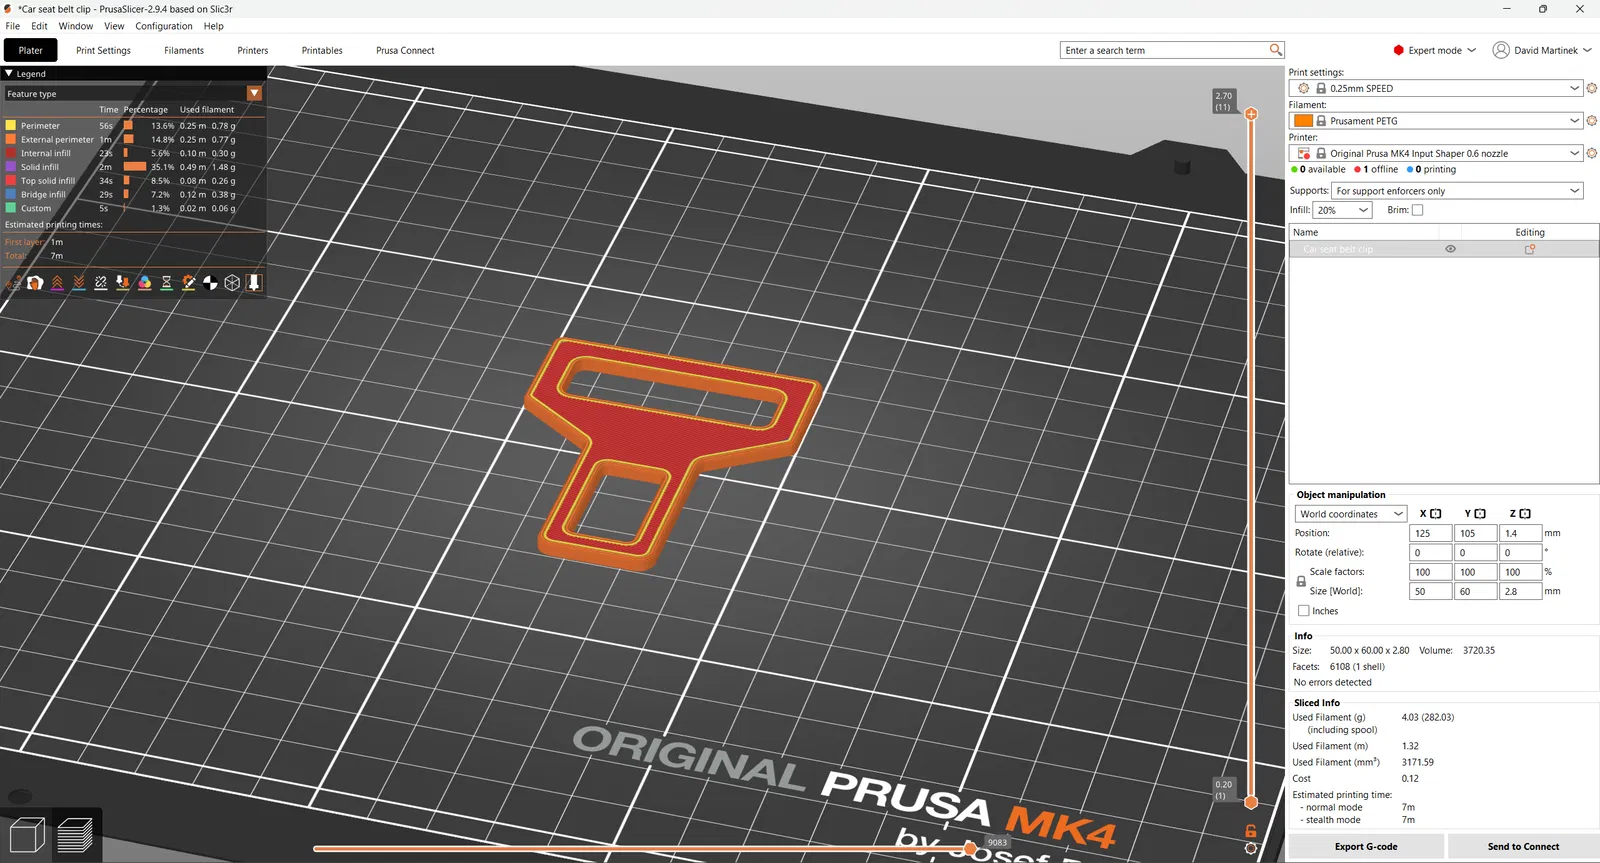1600x863 pixels.
Task: Toggle print pauses visibility in the legend toolbar
Action: [167, 283]
